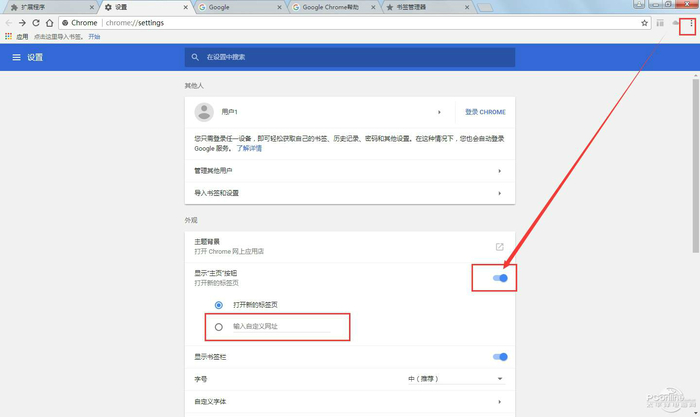
Task: Click the settings page vertical scrollbar
Action: pyautogui.click(x=696, y=165)
